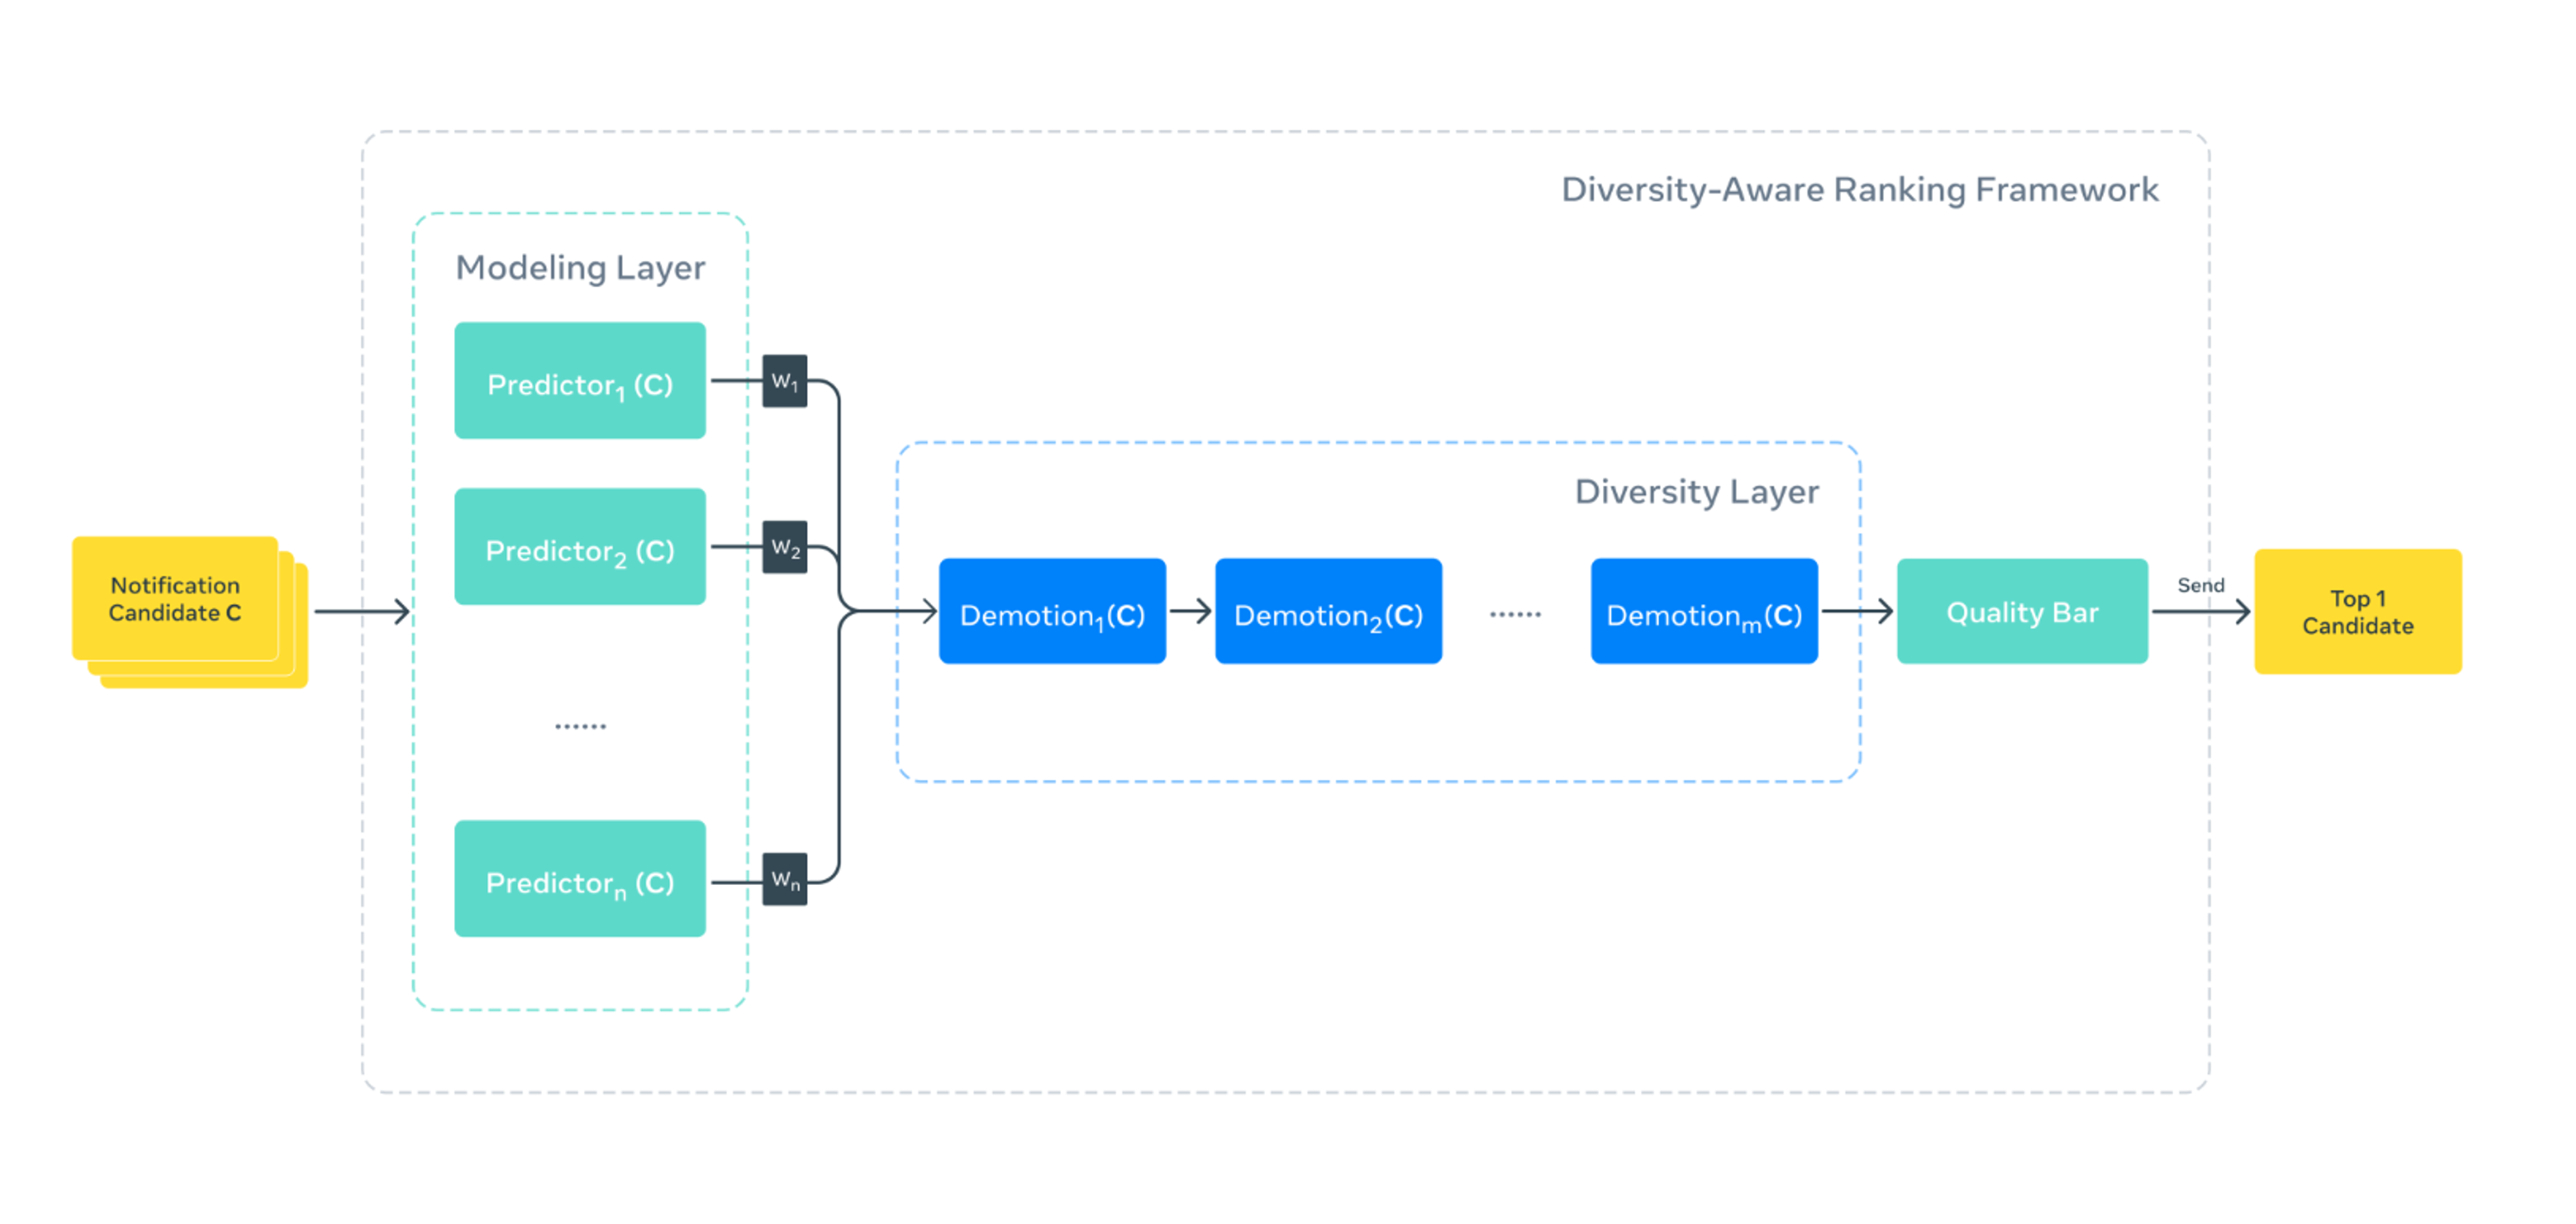
Task: Click the ellipsis between Demotion boxes
Action: pos(1515,614)
